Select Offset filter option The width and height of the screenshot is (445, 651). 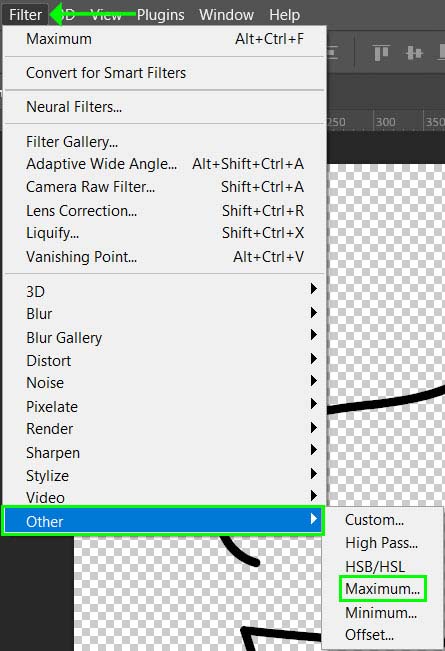pos(369,635)
